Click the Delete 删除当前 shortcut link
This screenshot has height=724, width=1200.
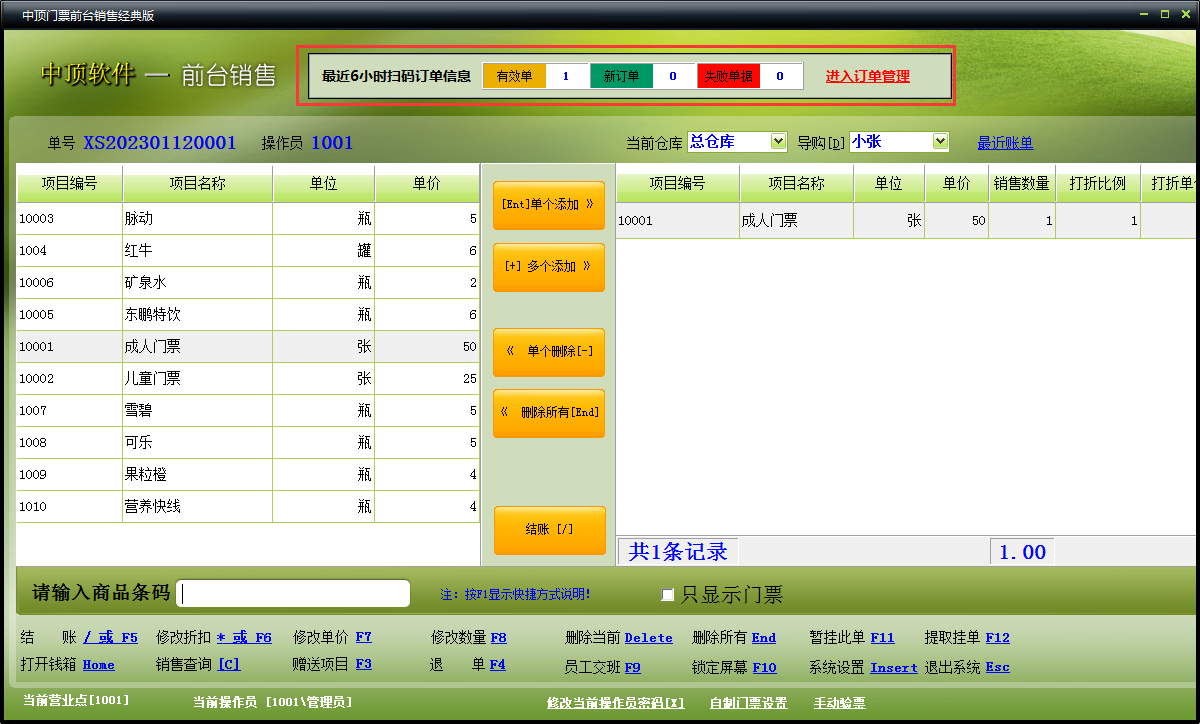click(648, 637)
